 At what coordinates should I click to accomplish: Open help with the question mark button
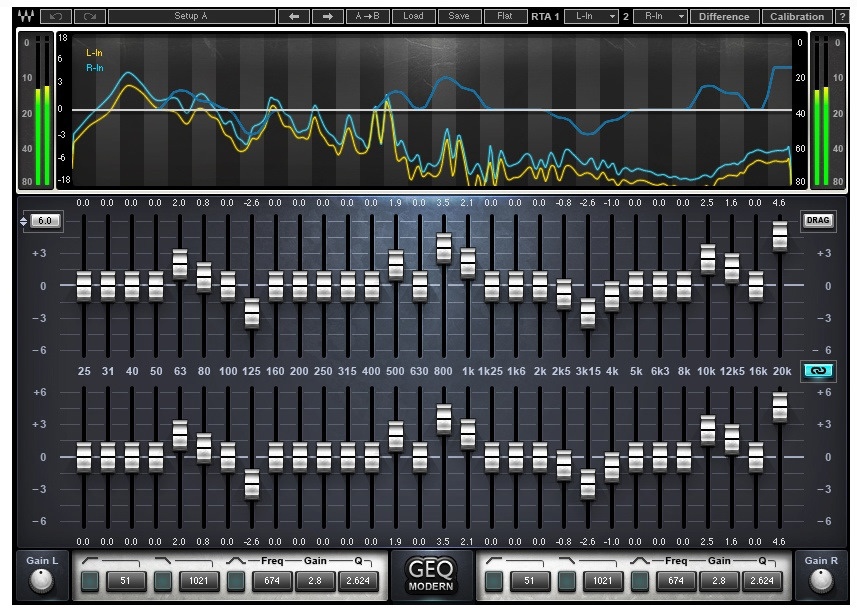pyautogui.click(x=843, y=17)
